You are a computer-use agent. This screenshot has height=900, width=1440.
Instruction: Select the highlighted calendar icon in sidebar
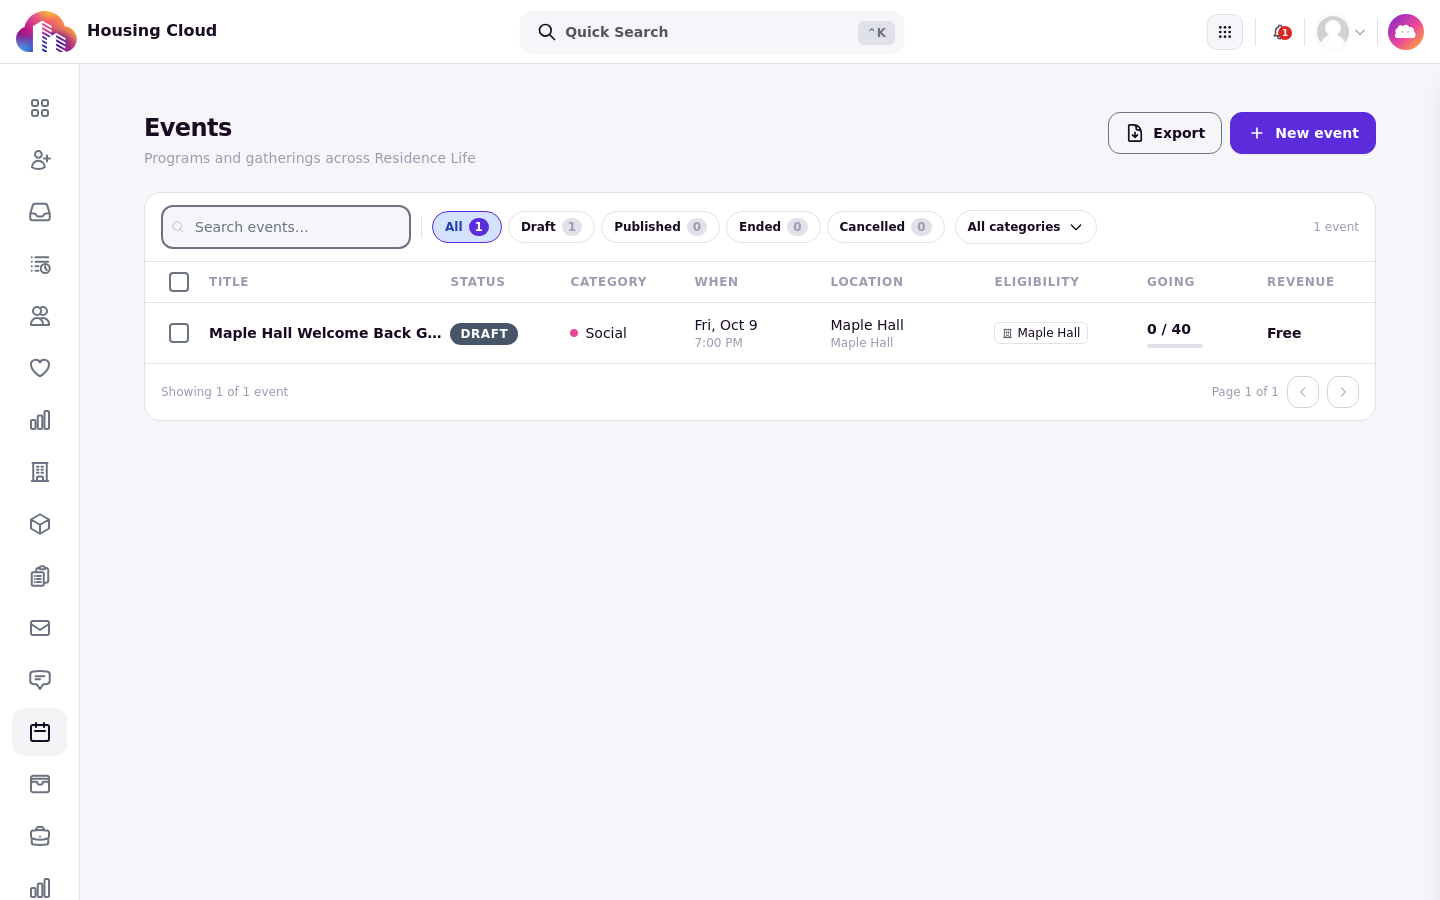(40, 732)
